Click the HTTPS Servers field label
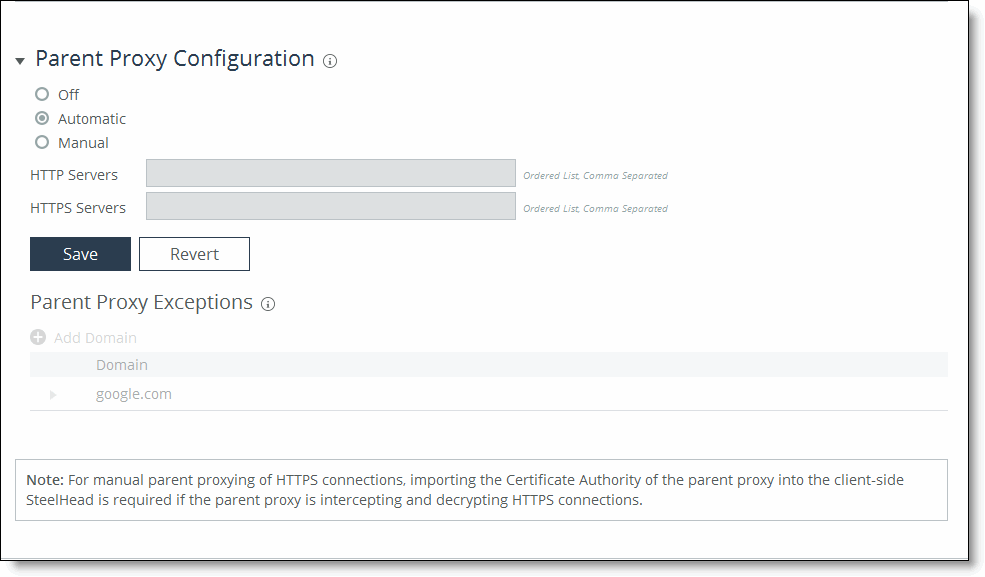 78,208
